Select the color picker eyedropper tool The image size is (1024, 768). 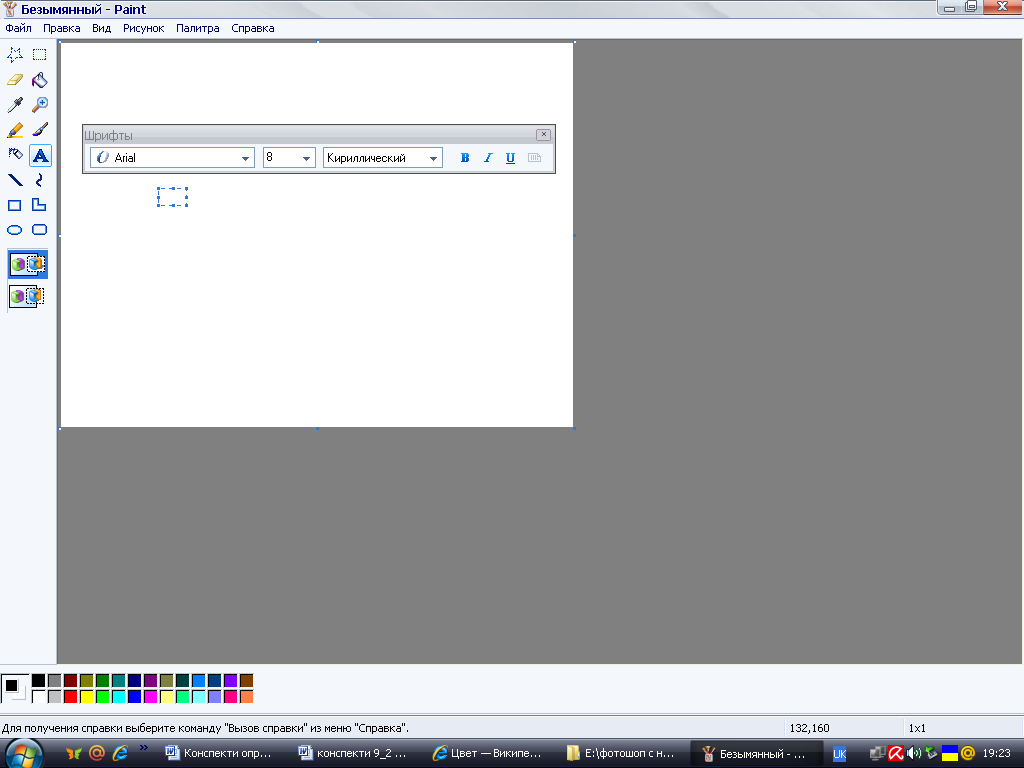14,104
